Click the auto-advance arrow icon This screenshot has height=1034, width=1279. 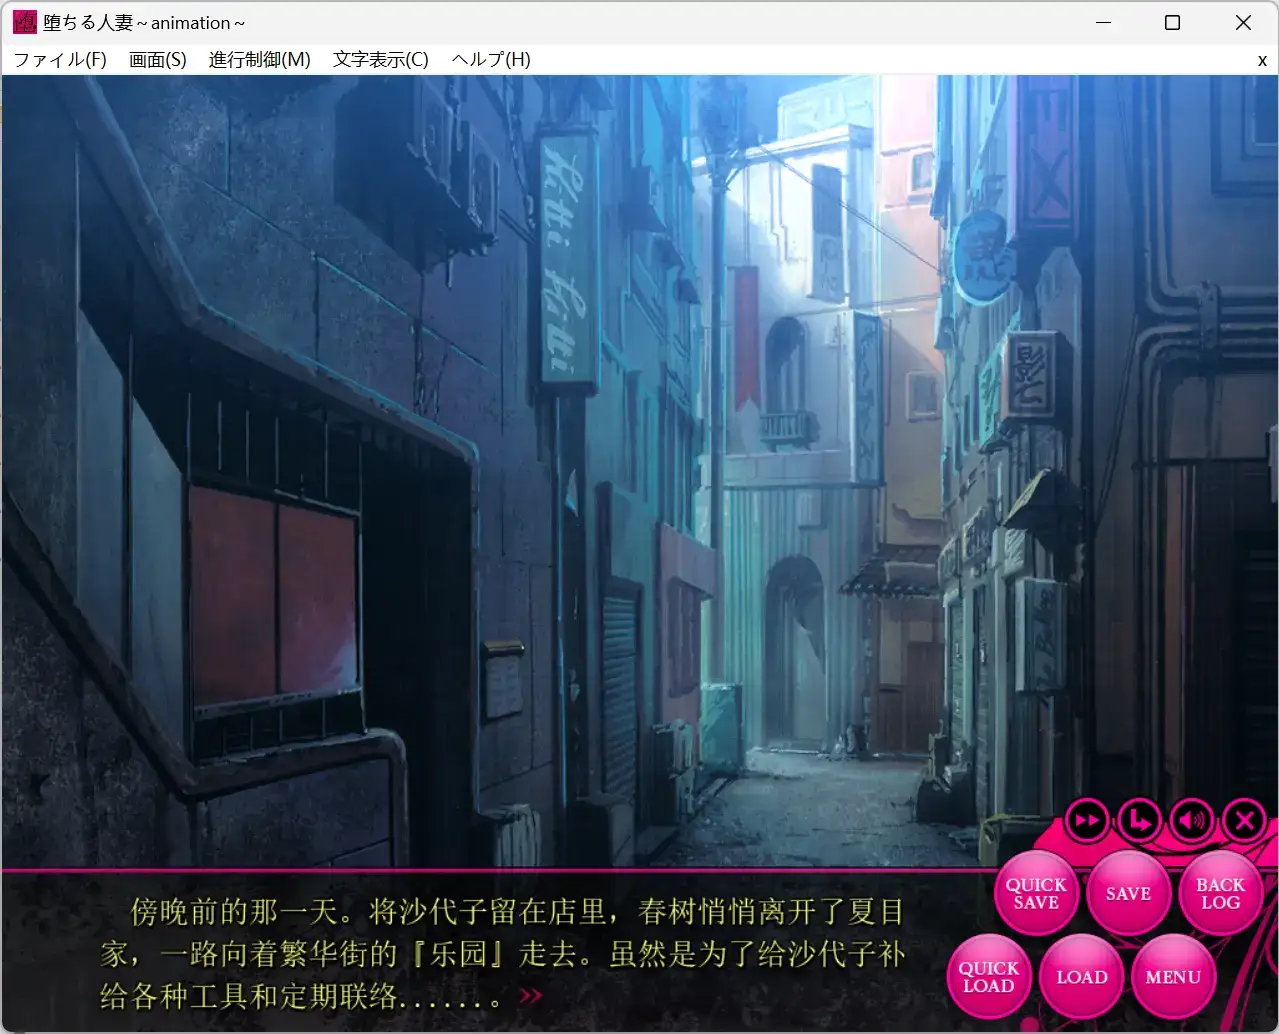click(x=1139, y=821)
